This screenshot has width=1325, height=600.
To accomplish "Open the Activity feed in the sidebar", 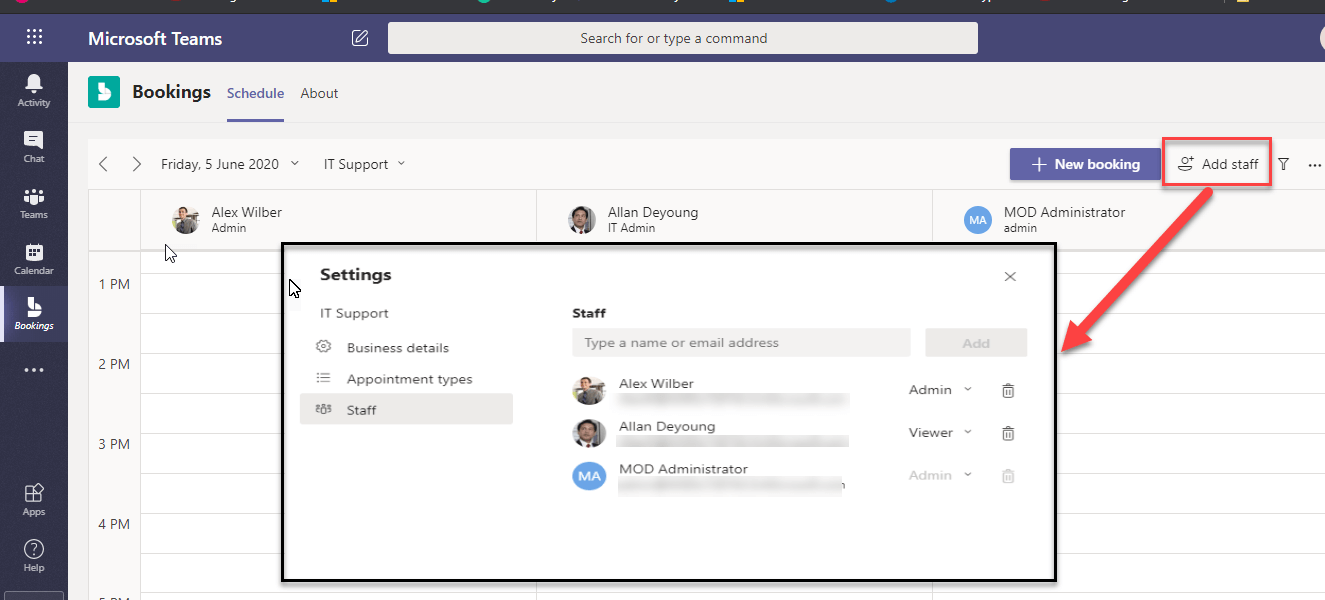I will coord(34,90).
